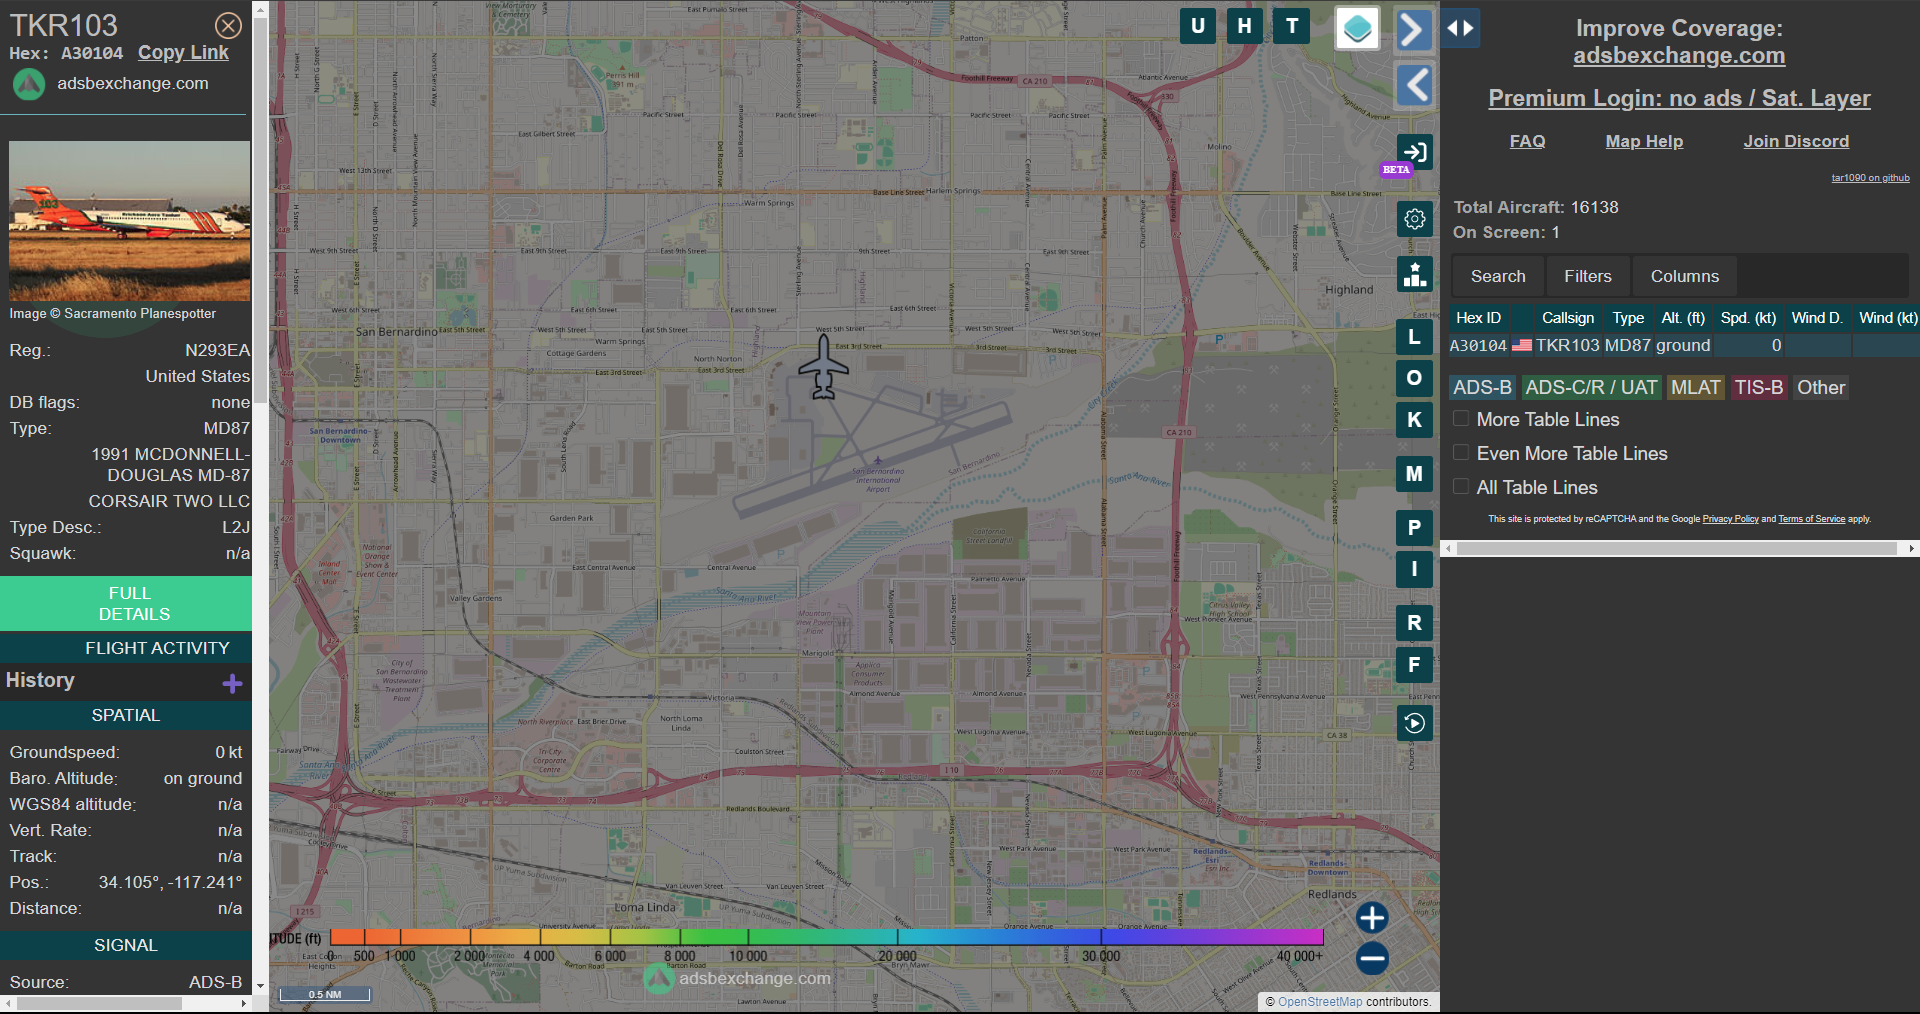Click the T map toggle button
Screen dimensions: 1920x1014
(1292, 26)
